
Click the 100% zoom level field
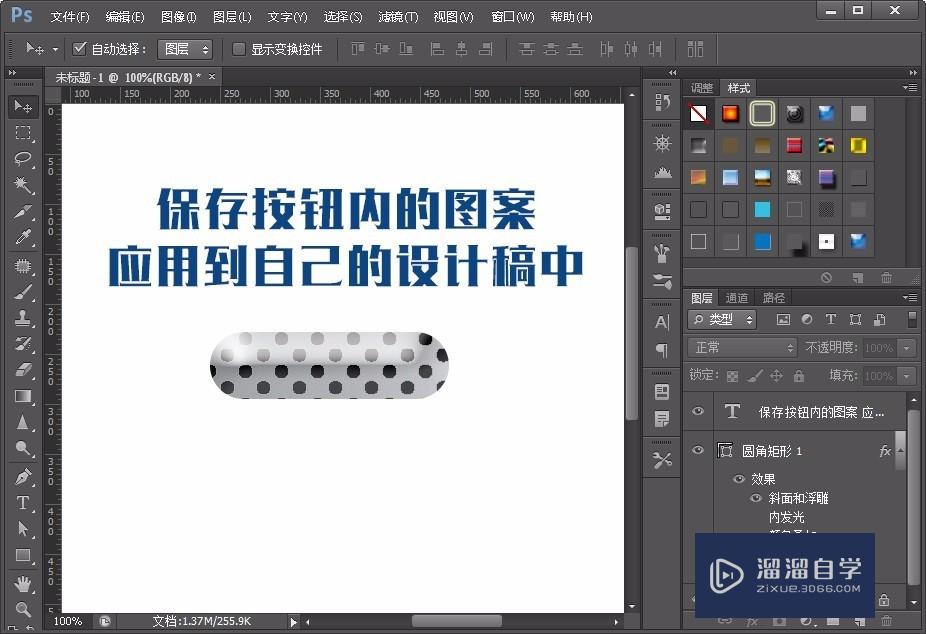tap(68, 622)
